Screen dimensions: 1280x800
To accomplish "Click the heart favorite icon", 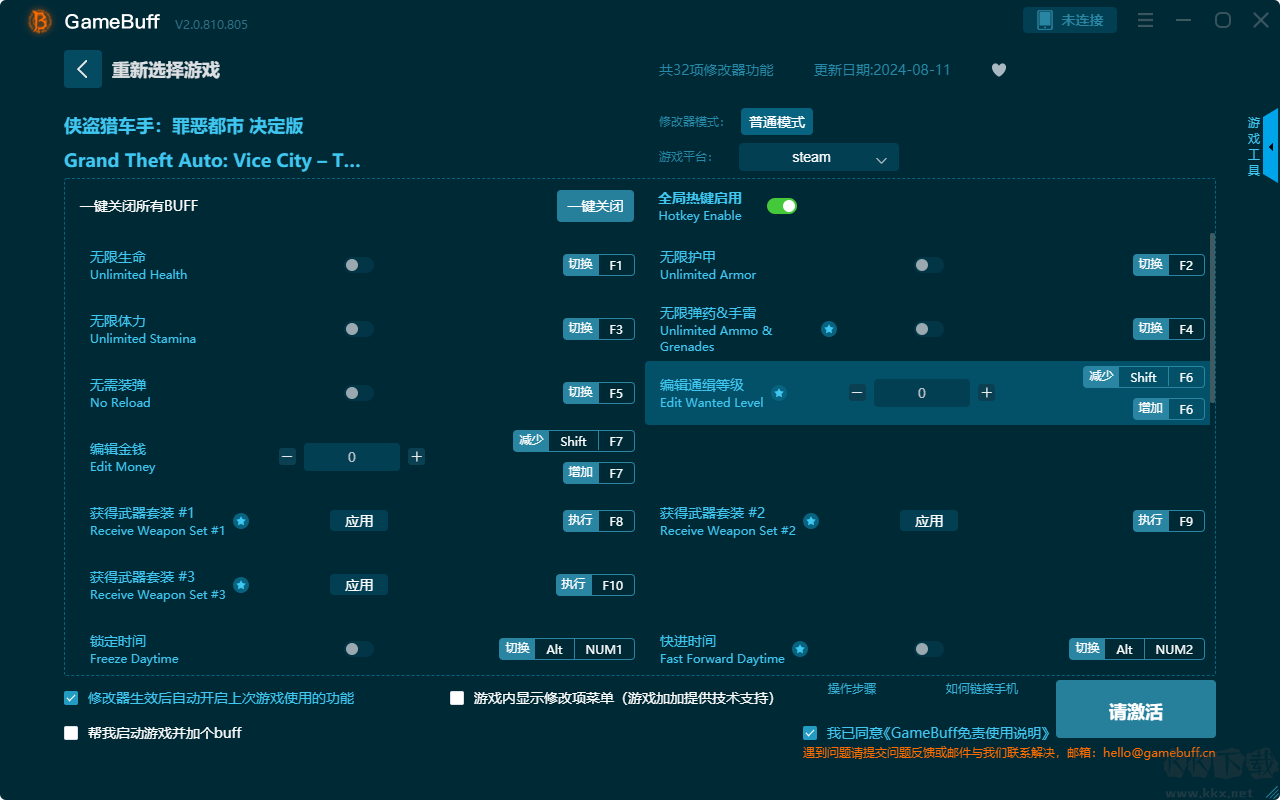I will click(x=999, y=70).
